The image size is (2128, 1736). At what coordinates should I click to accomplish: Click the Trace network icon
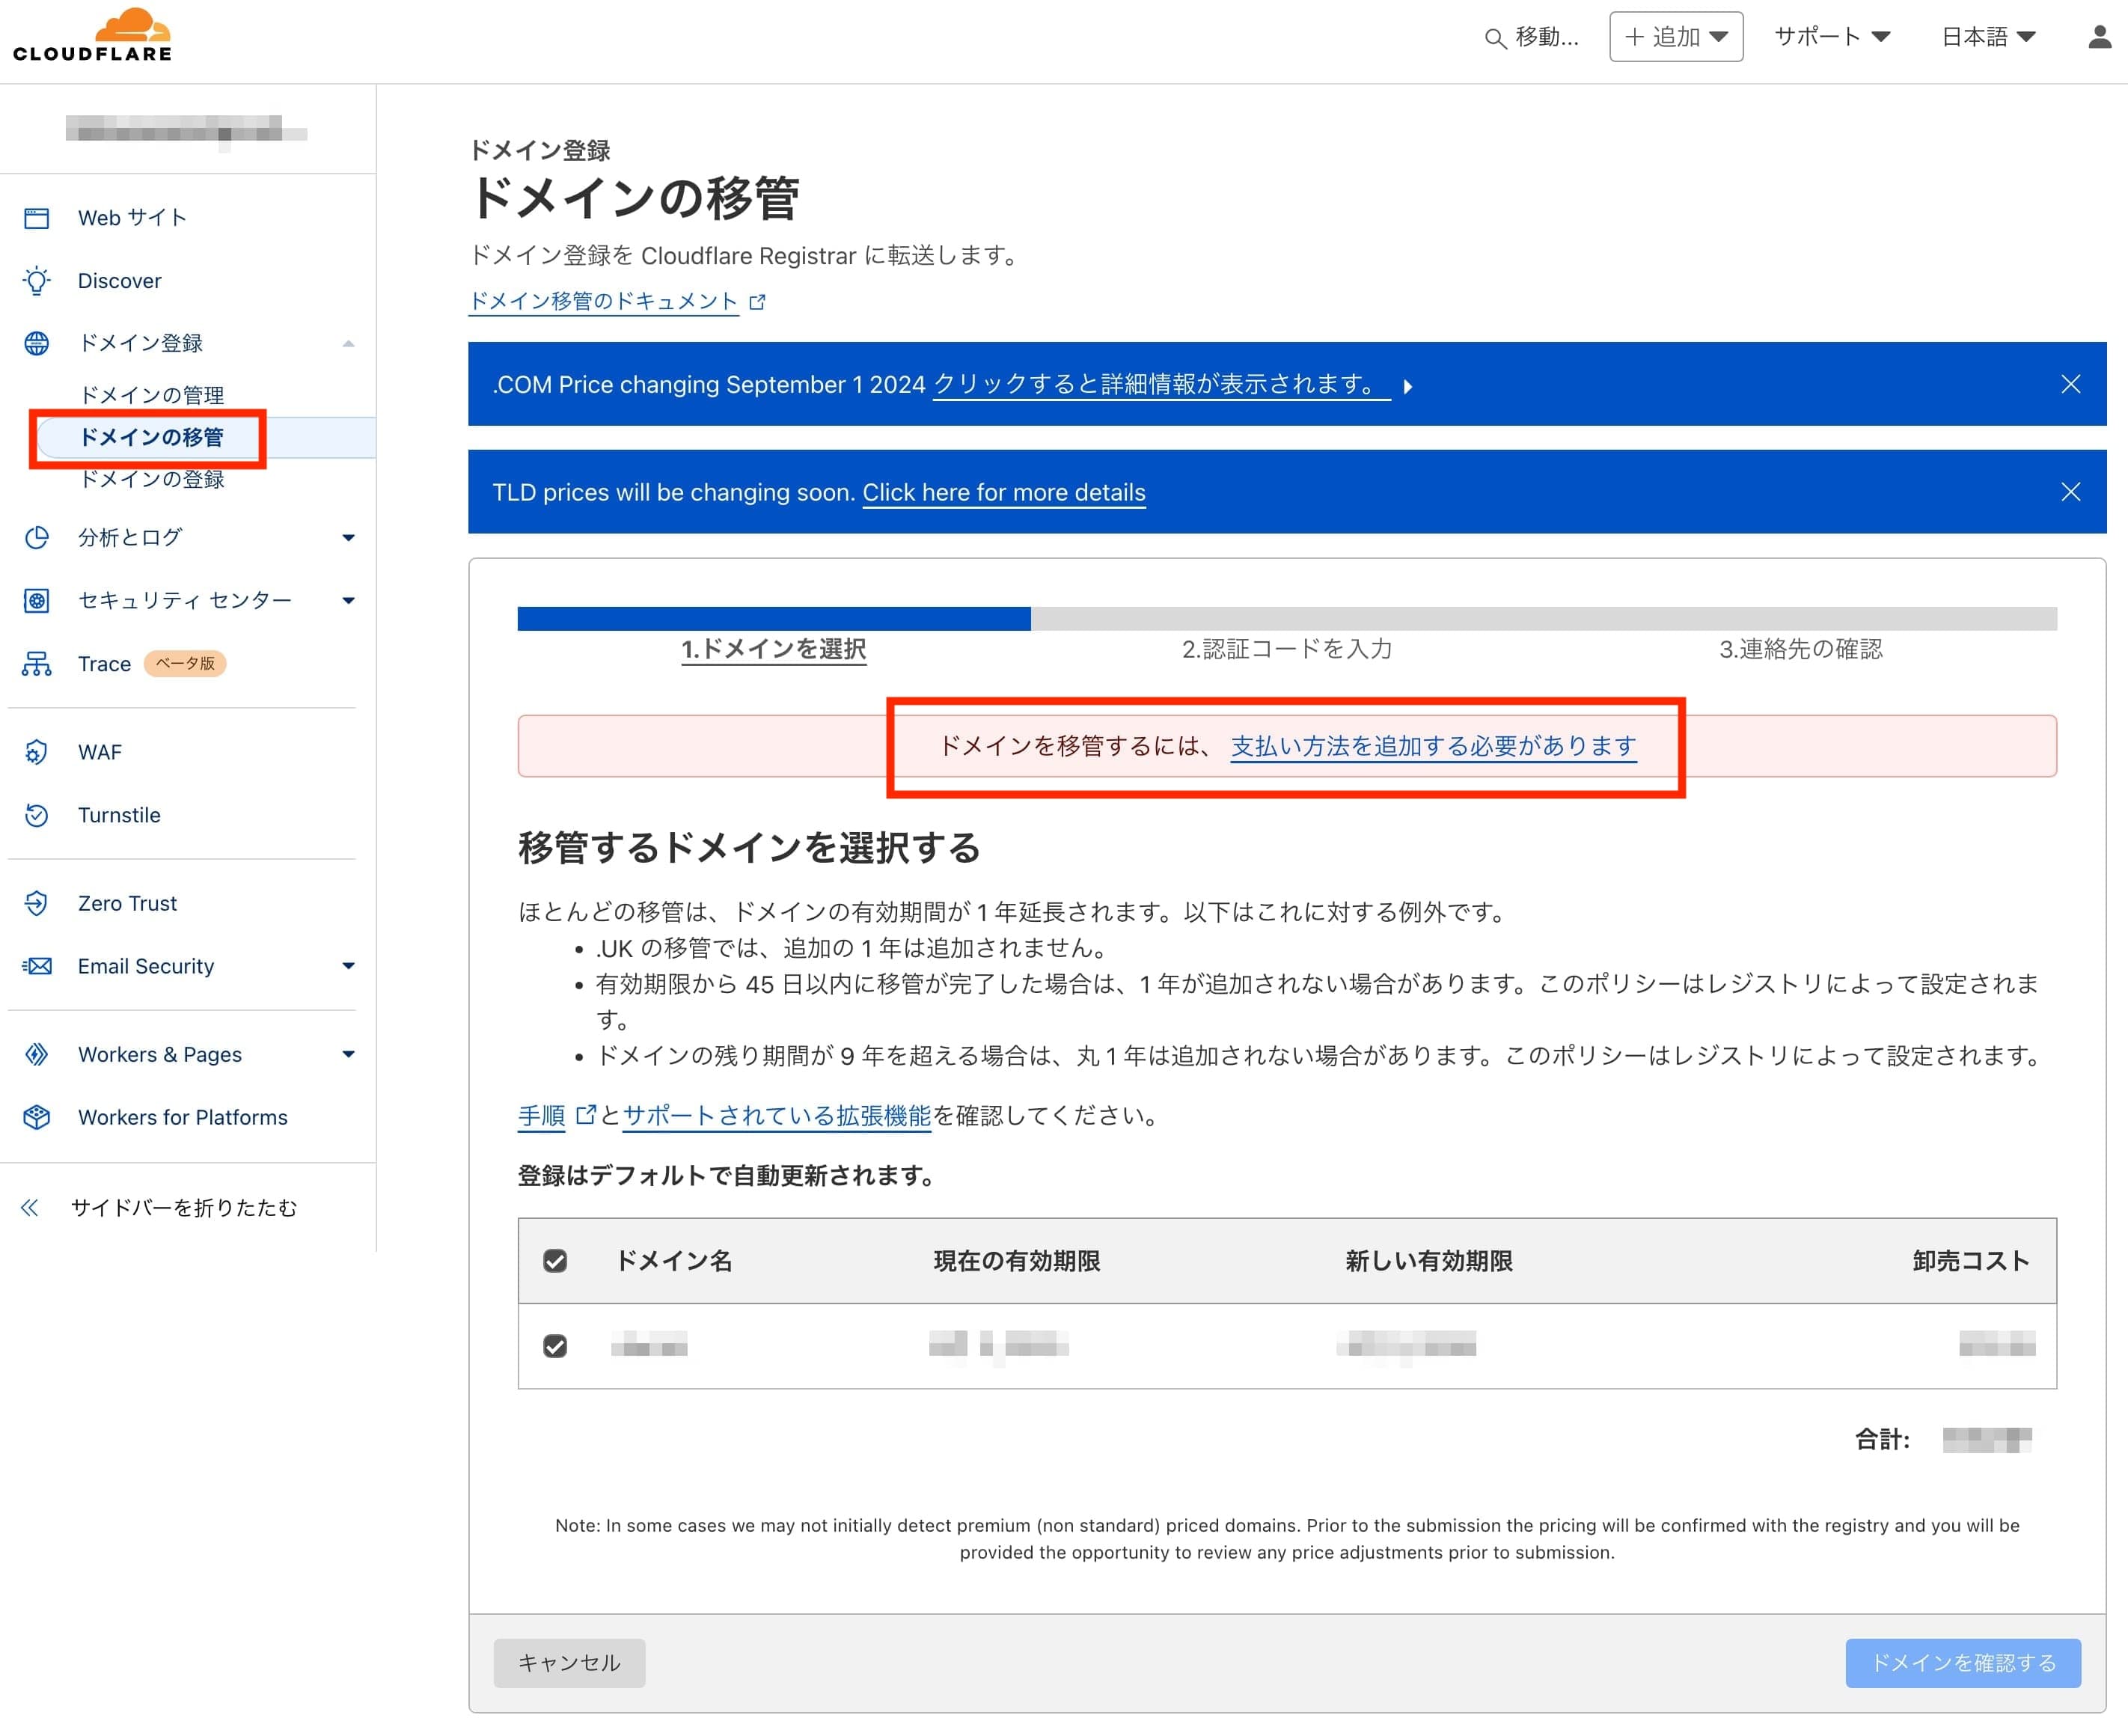37,664
